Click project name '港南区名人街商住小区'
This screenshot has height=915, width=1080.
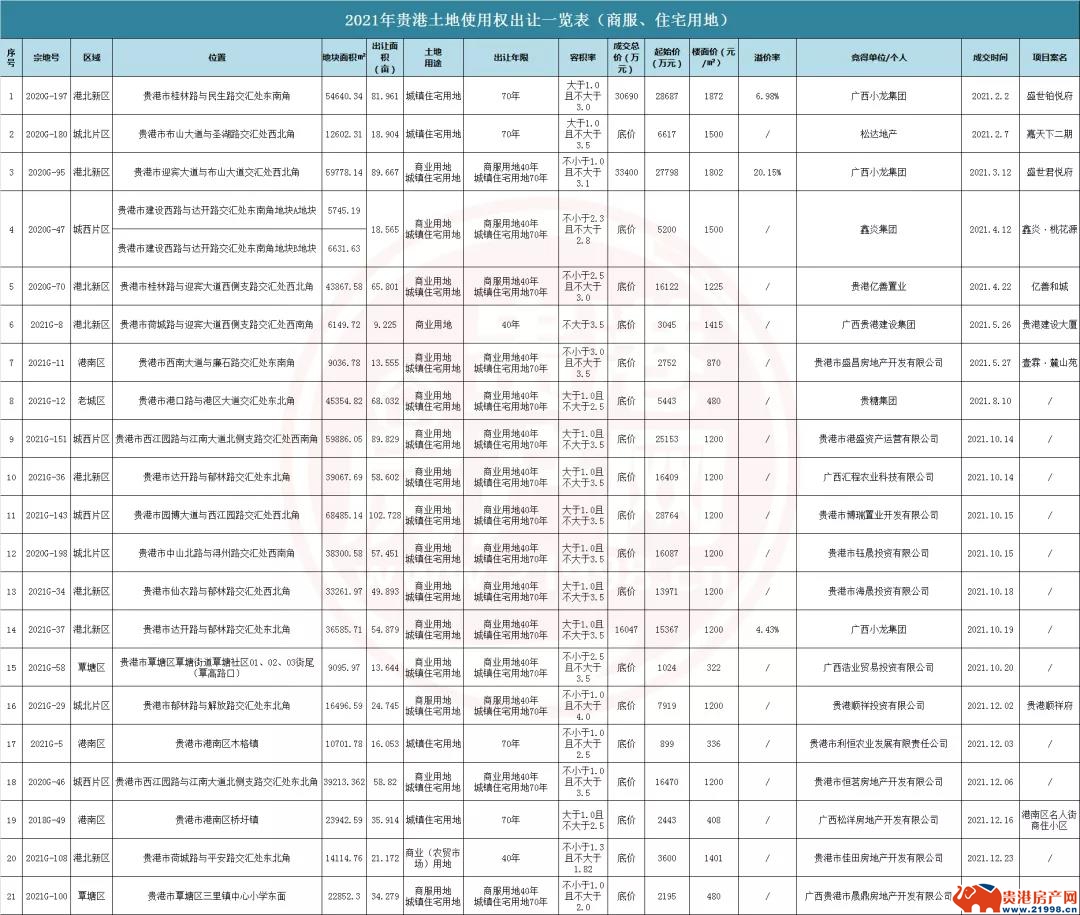(1049, 820)
